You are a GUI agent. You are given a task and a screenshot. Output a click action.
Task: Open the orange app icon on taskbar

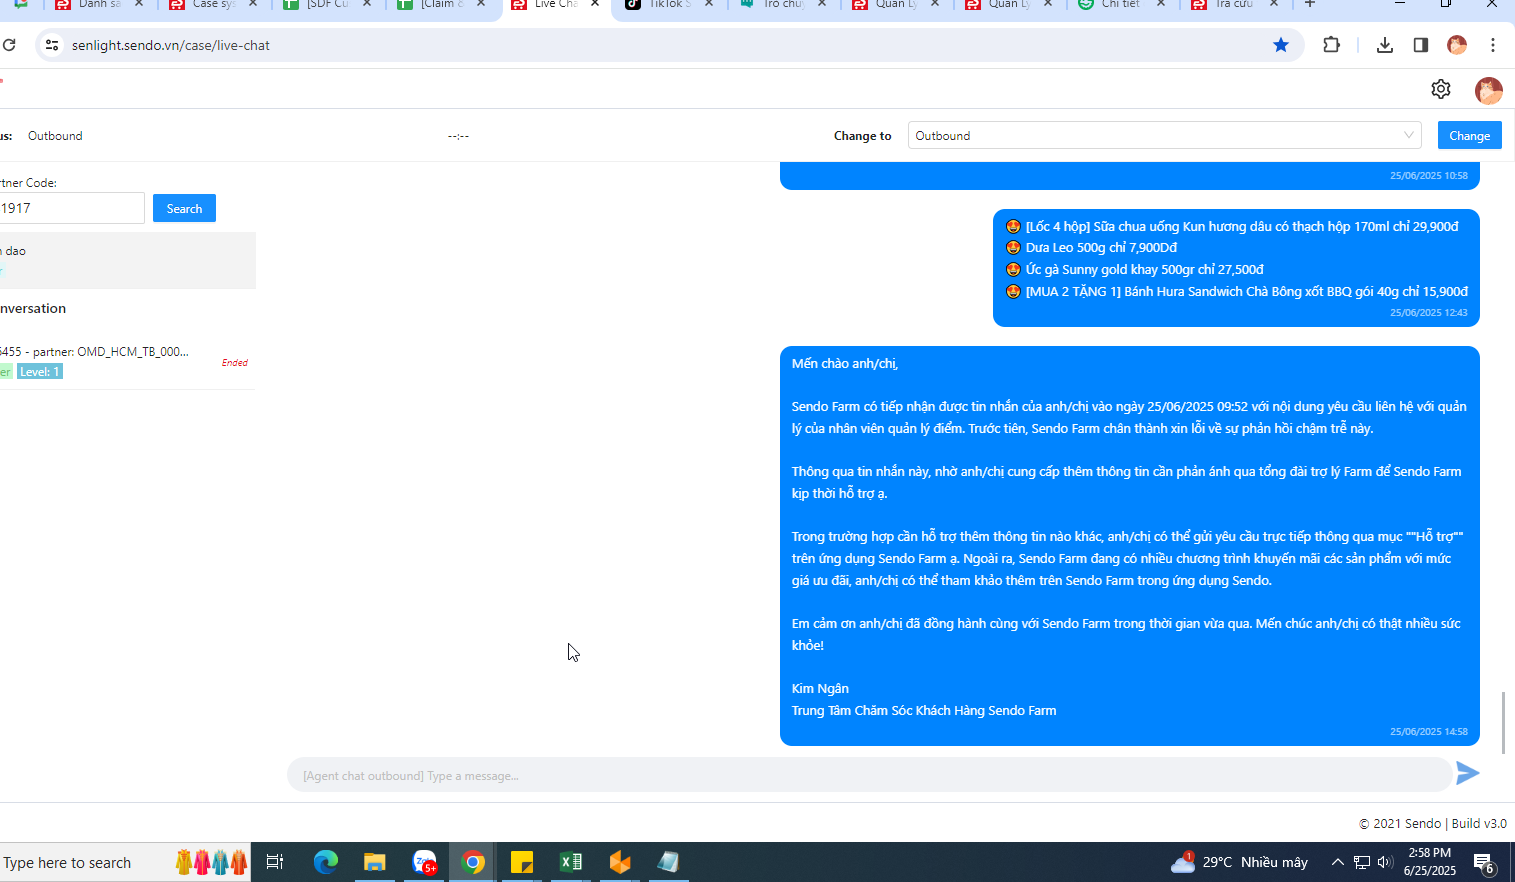(620, 862)
